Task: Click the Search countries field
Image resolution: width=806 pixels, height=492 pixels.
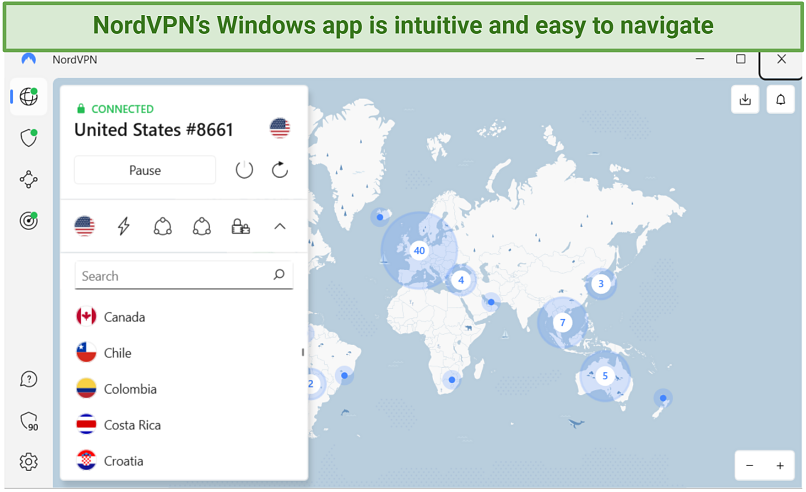Action: (x=184, y=276)
